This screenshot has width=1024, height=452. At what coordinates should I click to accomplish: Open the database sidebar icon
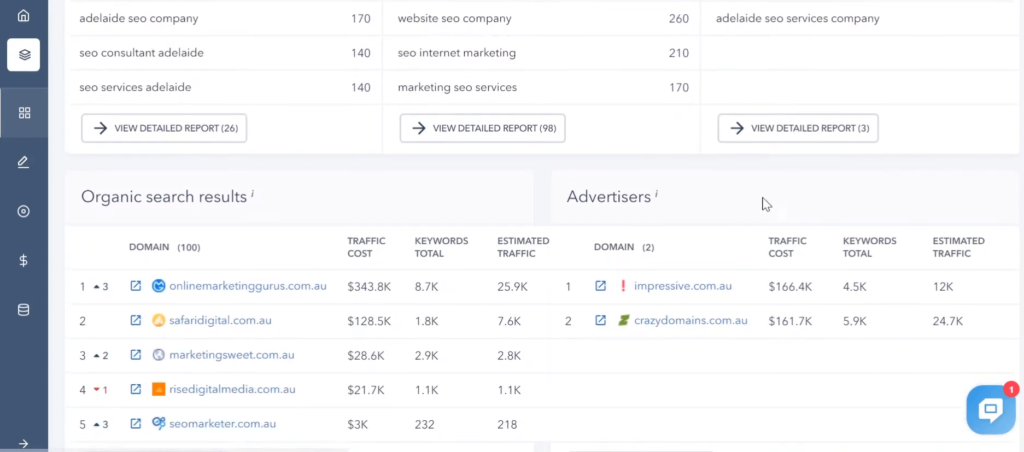[x=23, y=310]
